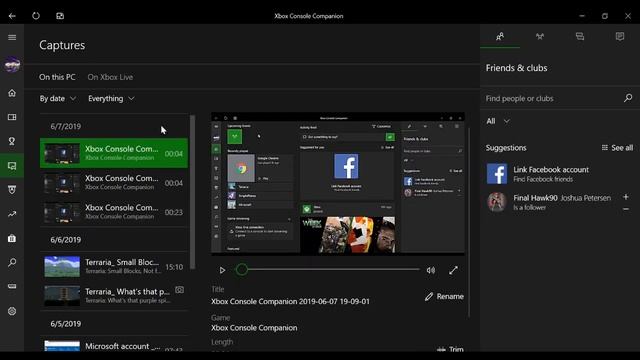Viewport: 640px width, 360px height.
Task: Click the capture details pane scrollbar
Action: coord(469,222)
